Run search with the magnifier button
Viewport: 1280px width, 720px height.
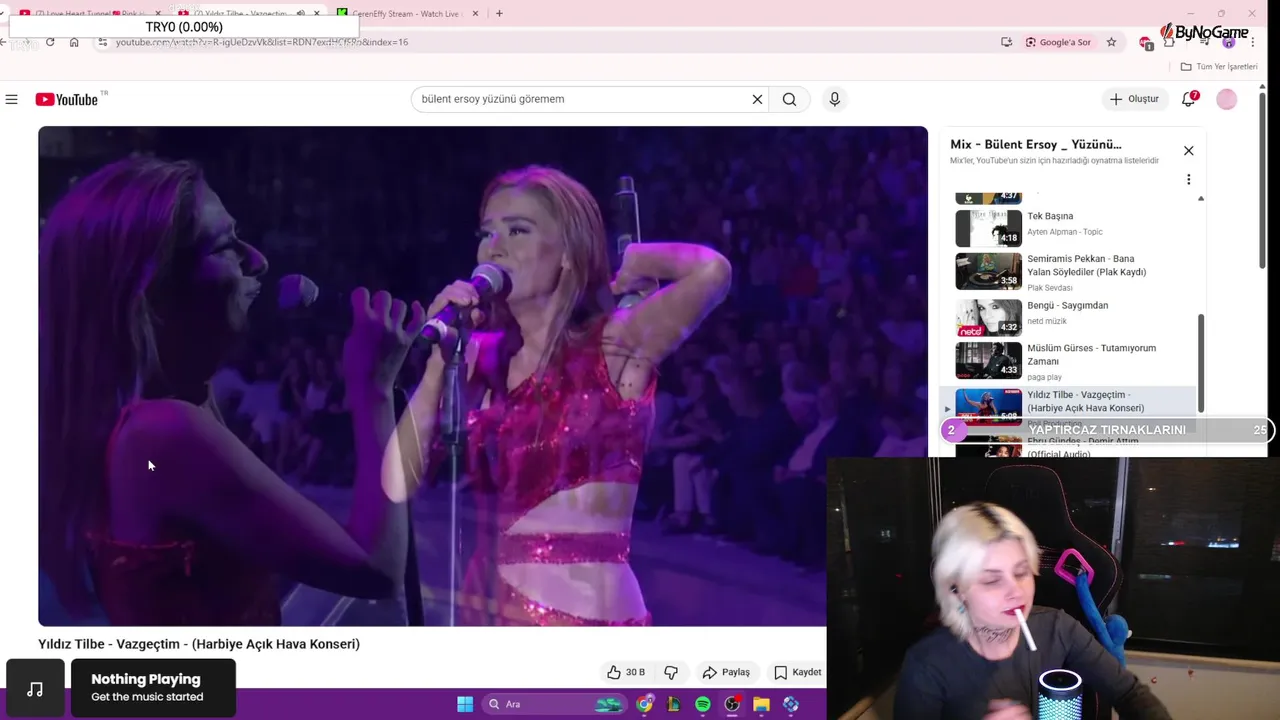[790, 99]
